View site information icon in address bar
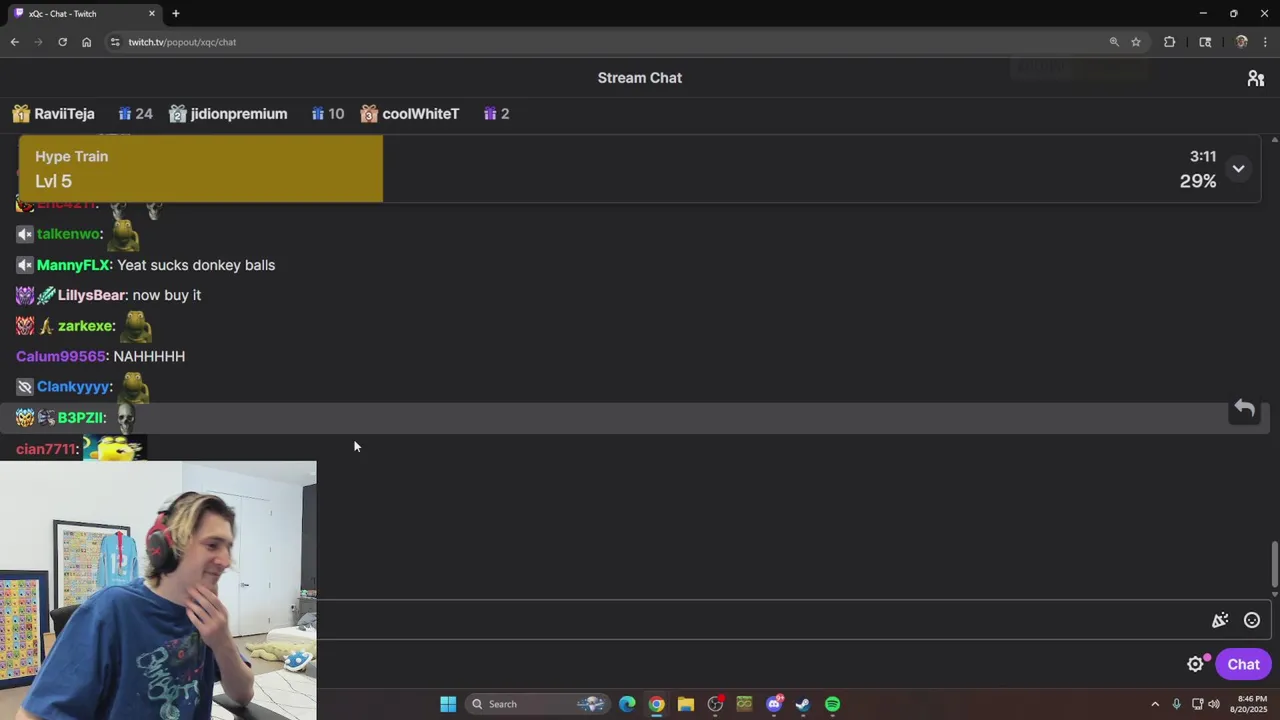 [115, 42]
